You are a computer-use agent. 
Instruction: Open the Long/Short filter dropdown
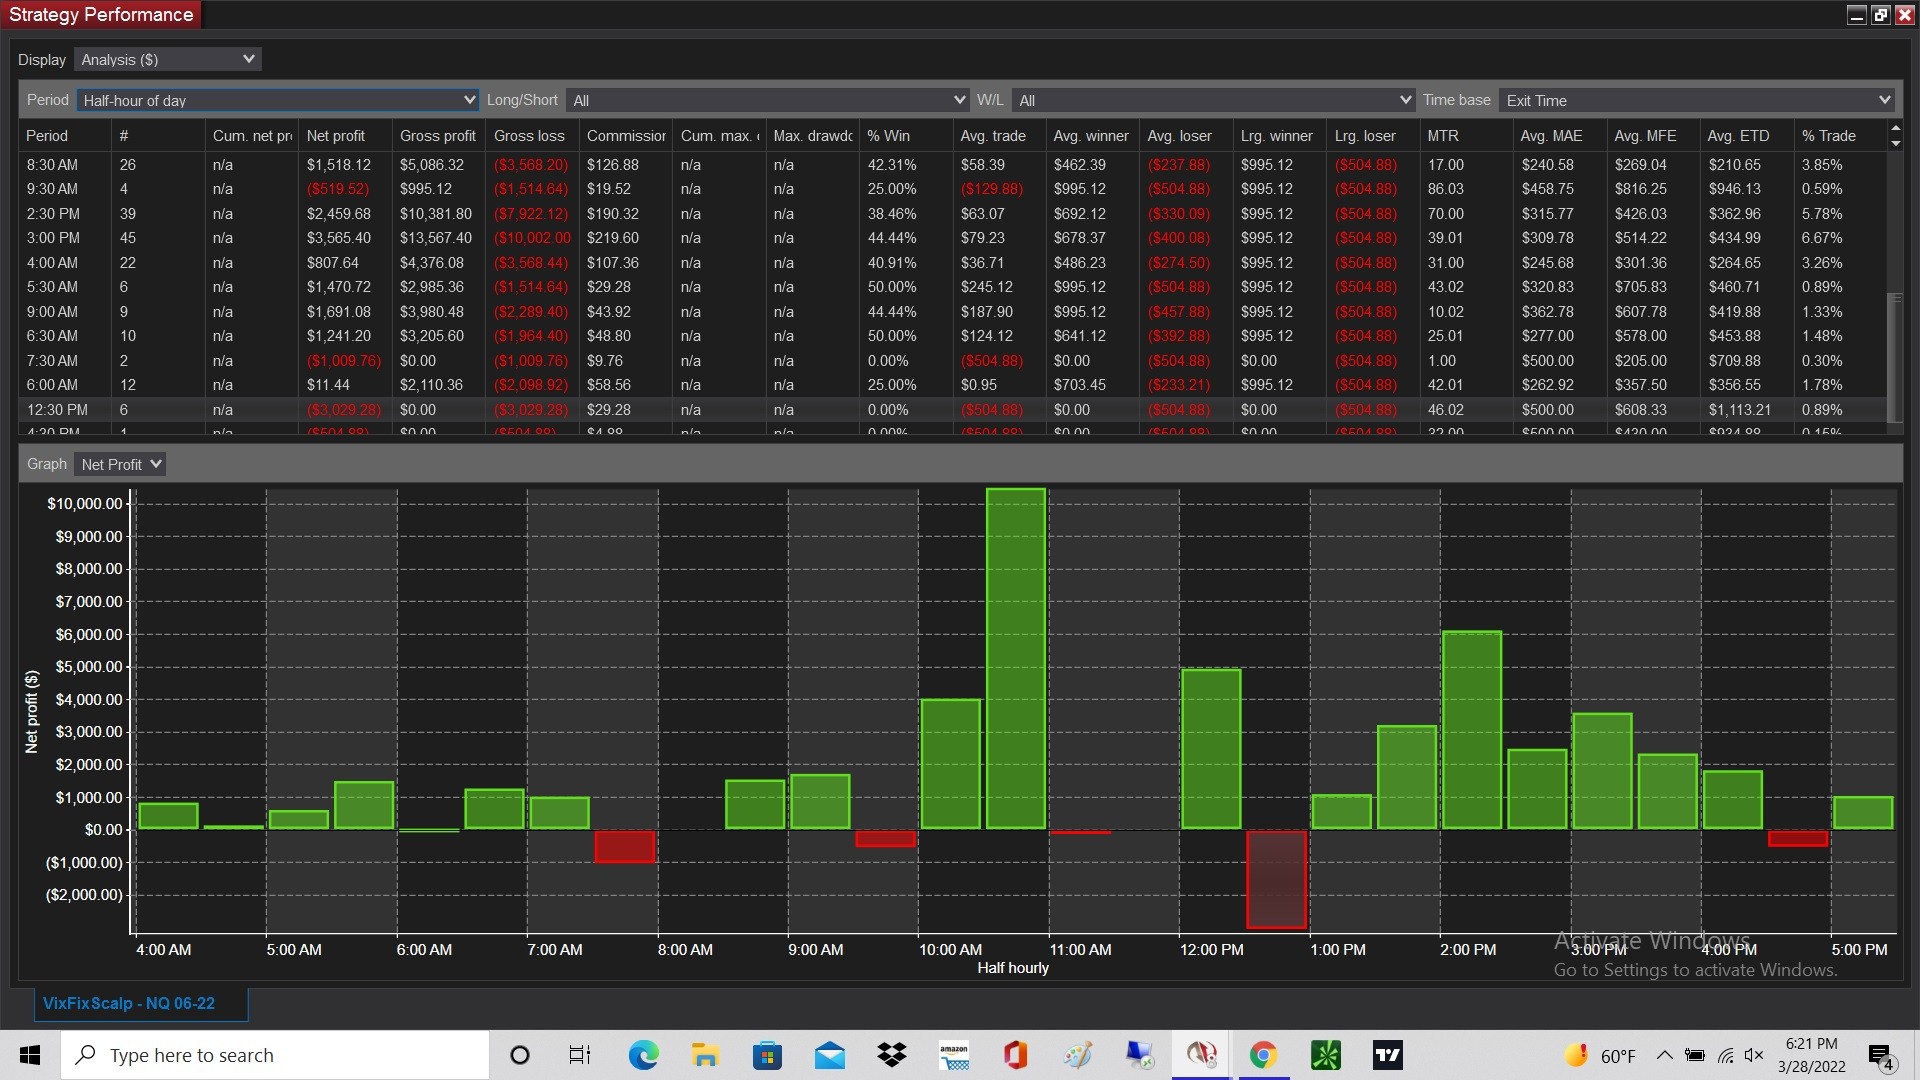[x=767, y=100]
